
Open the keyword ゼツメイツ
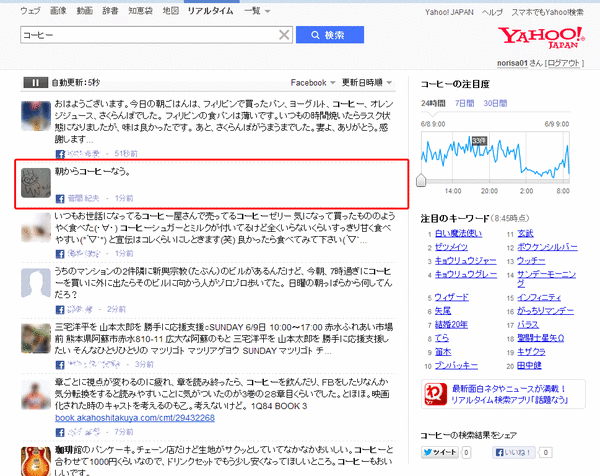click(451, 247)
